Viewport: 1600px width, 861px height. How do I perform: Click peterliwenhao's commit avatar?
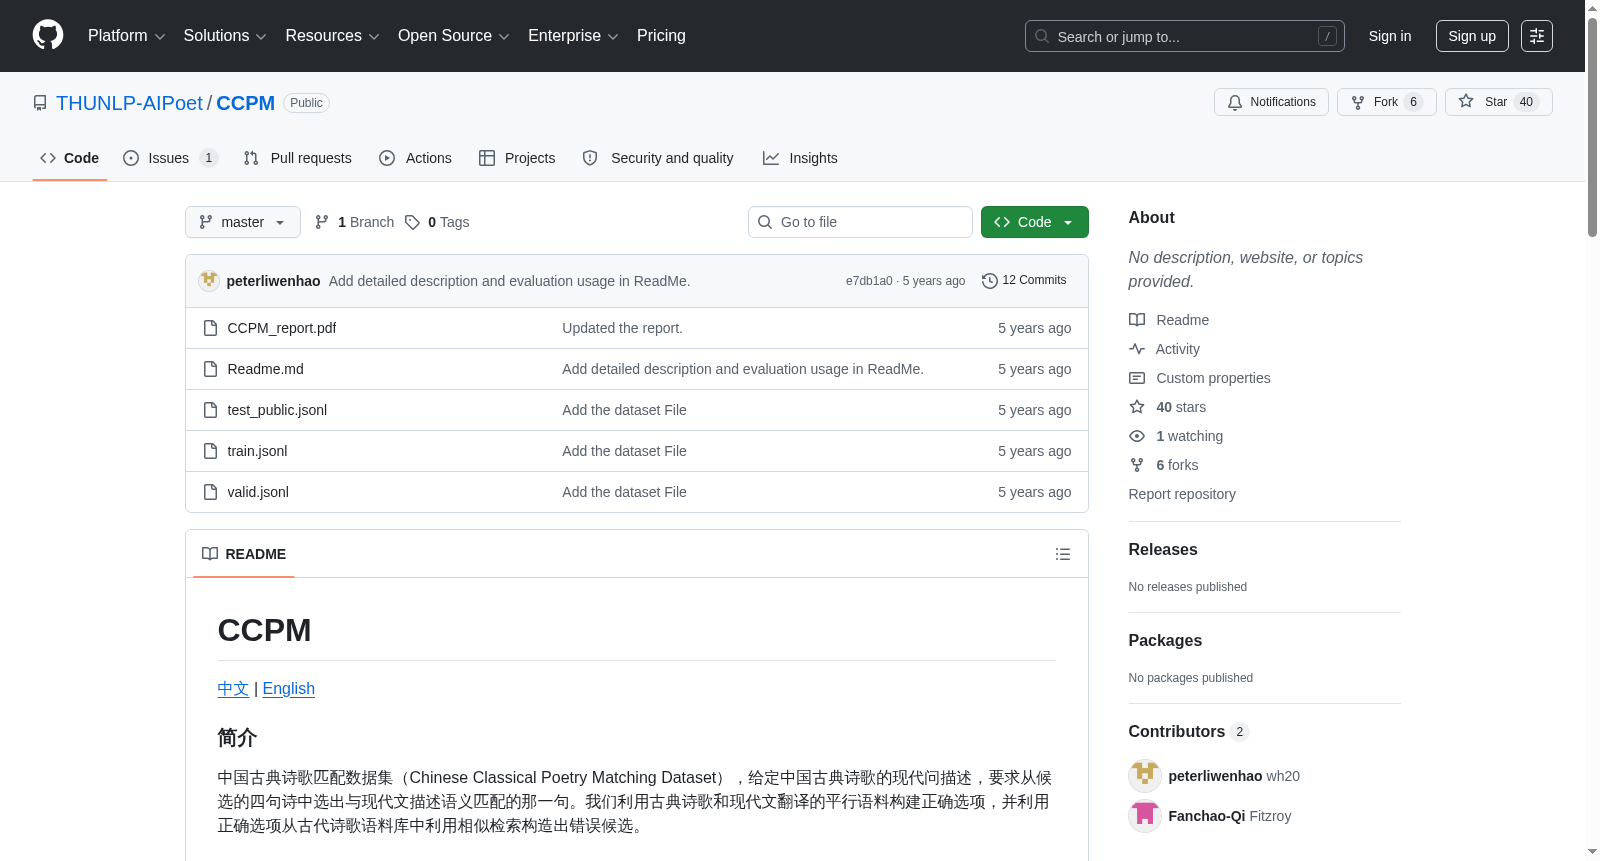click(x=209, y=280)
